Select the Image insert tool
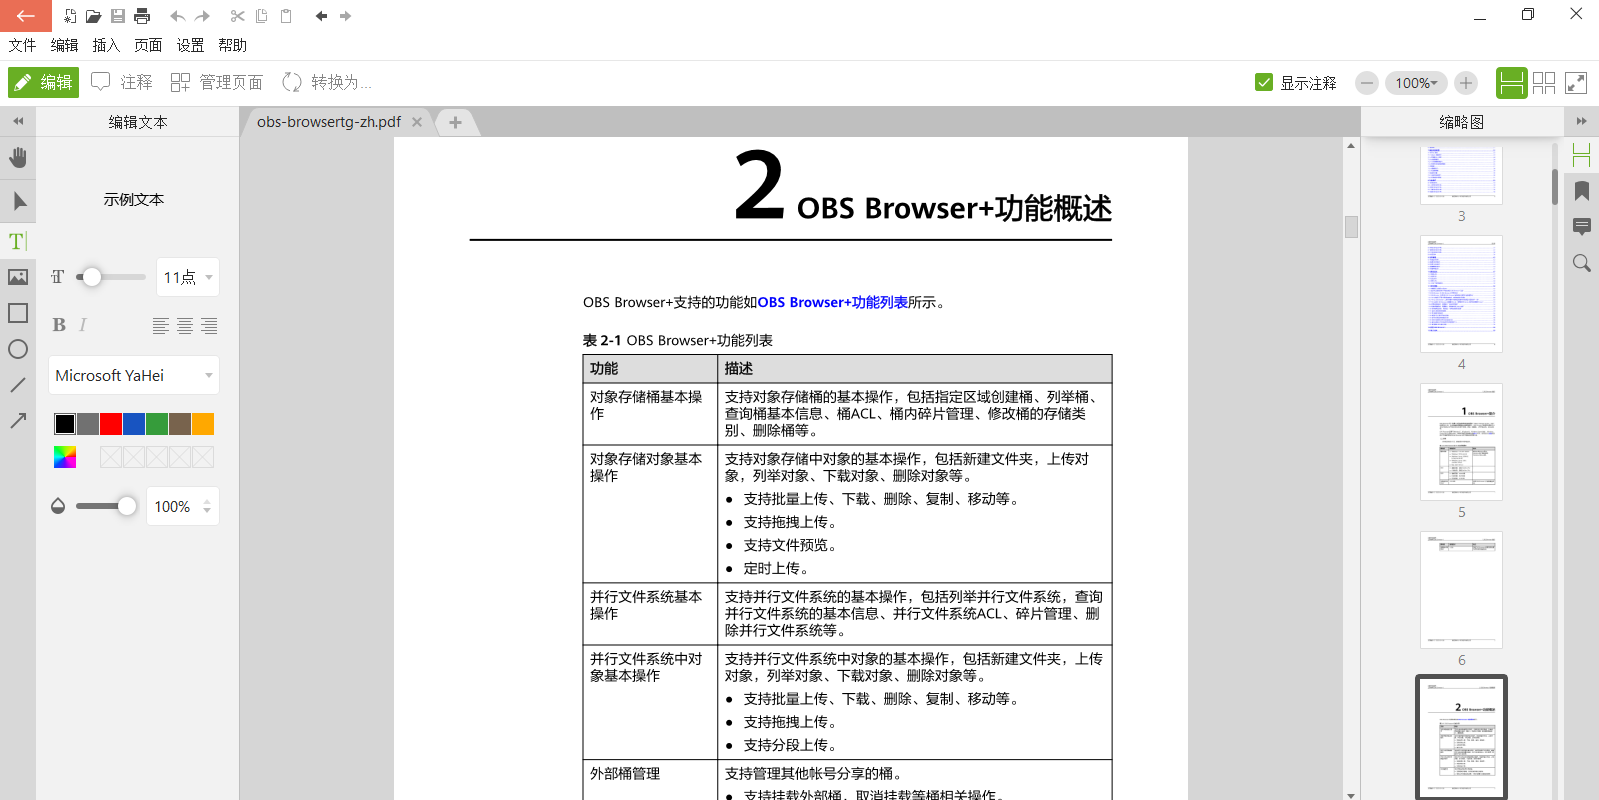The height and width of the screenshot is (800, 1599). click(18, 277)
